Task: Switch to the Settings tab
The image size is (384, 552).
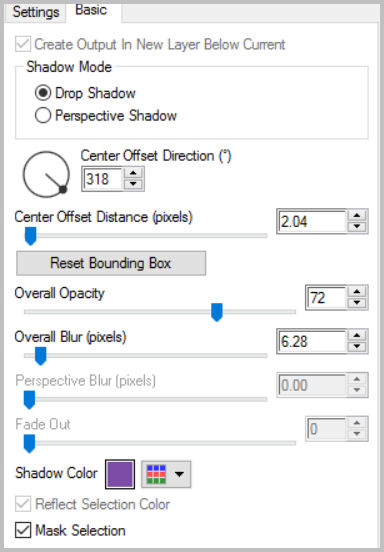Action: coord(36,12)
